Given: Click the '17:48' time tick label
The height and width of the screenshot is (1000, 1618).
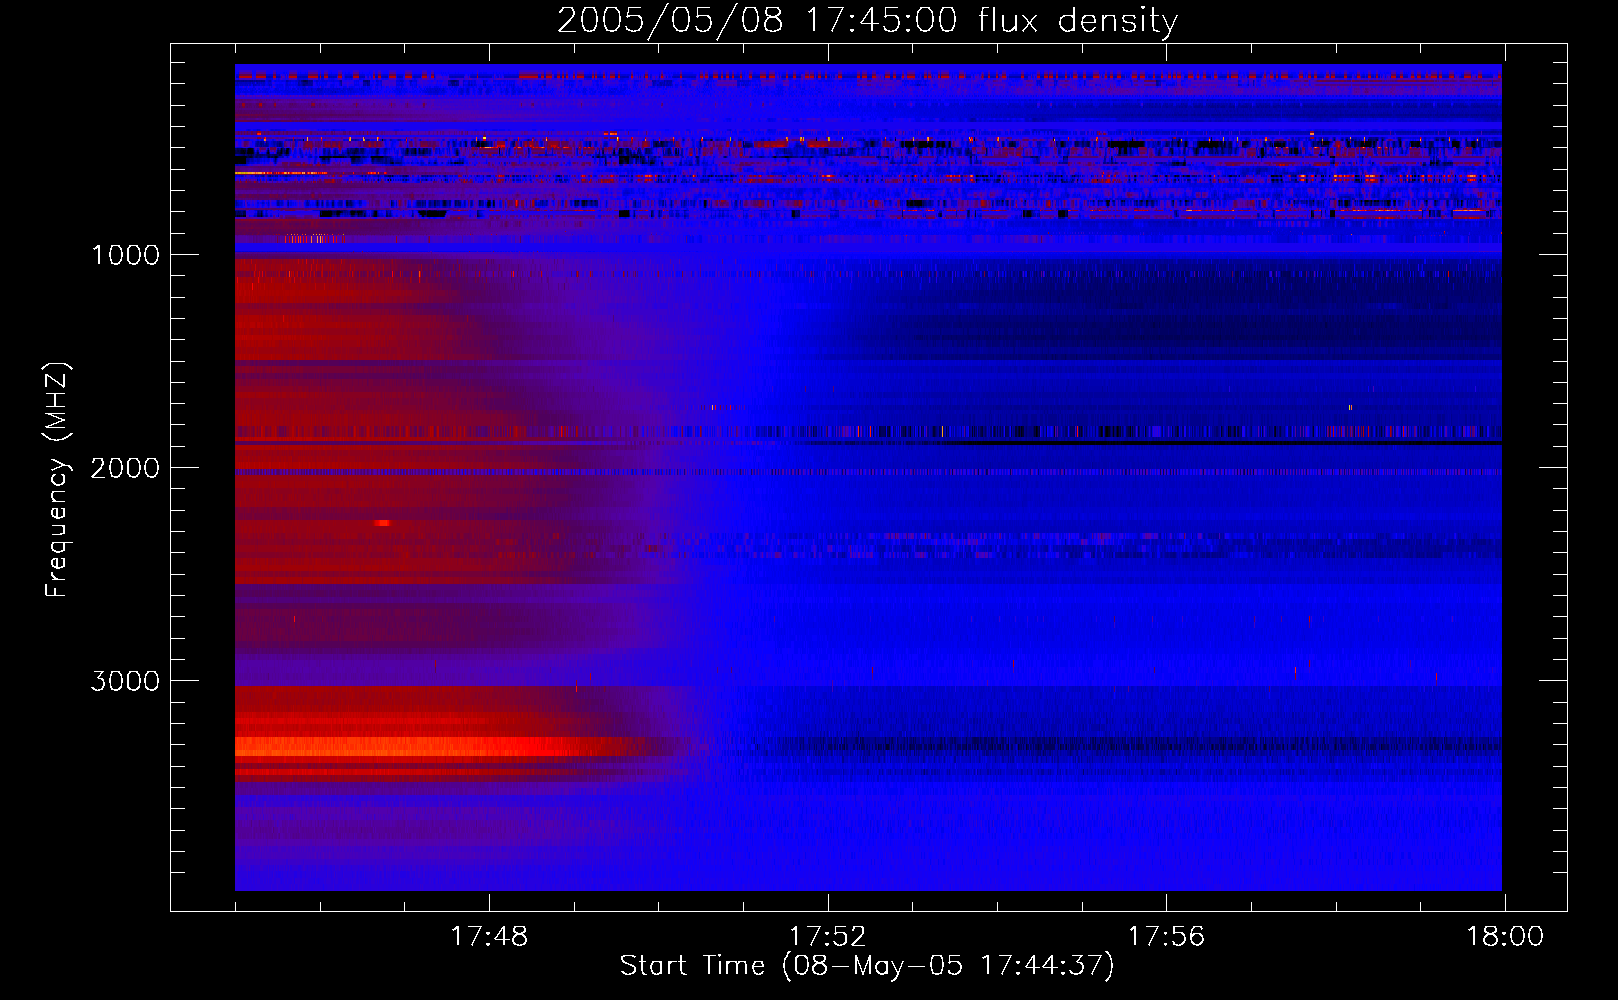Looking at the screenshot, I should (x=489, y=937).
